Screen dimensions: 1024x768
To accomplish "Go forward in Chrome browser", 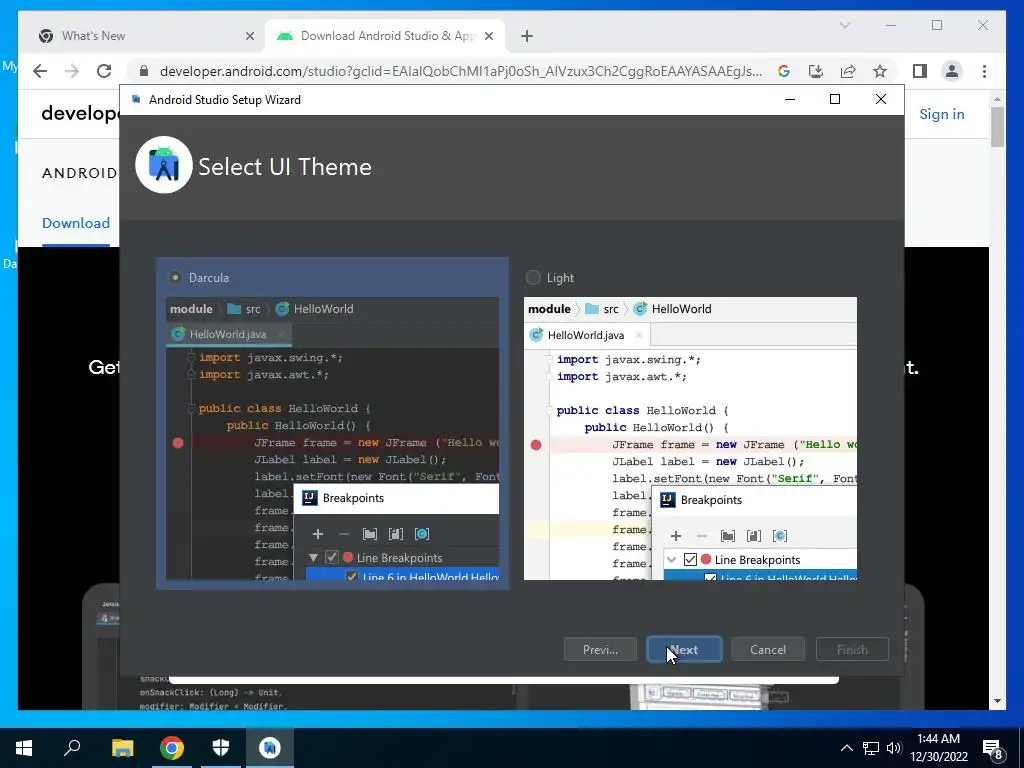I will [72, 71].
